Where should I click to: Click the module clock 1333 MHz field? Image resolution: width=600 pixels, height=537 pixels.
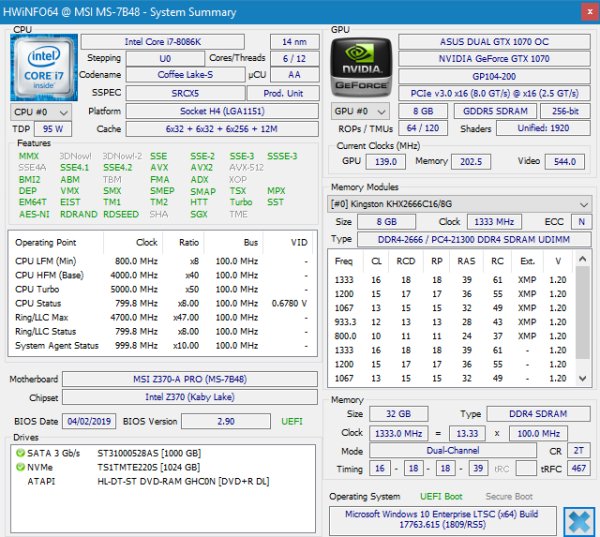(494, 222)
